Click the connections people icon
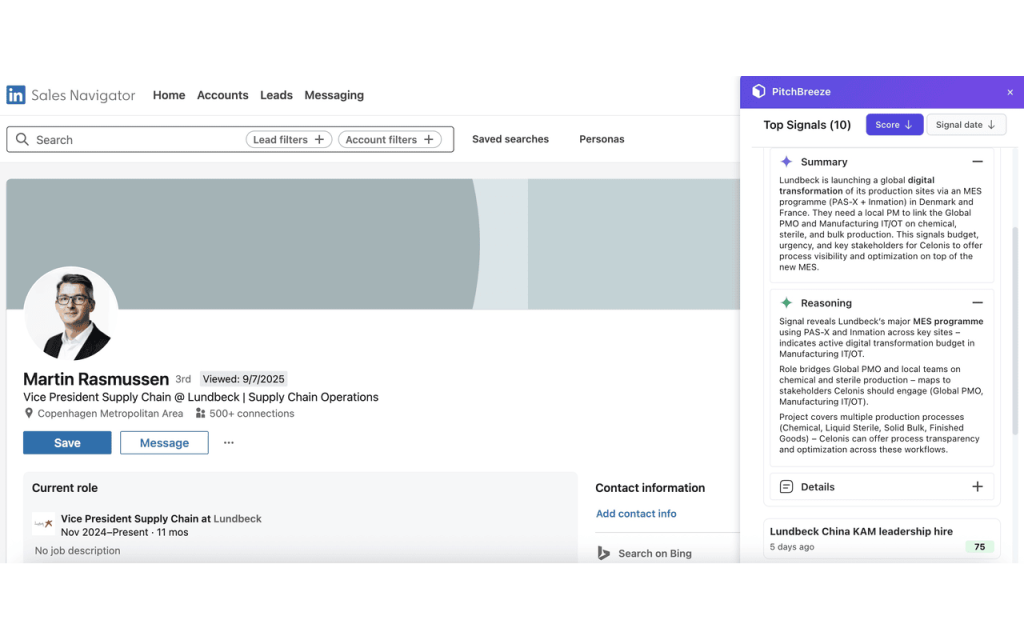 [200, 413]
